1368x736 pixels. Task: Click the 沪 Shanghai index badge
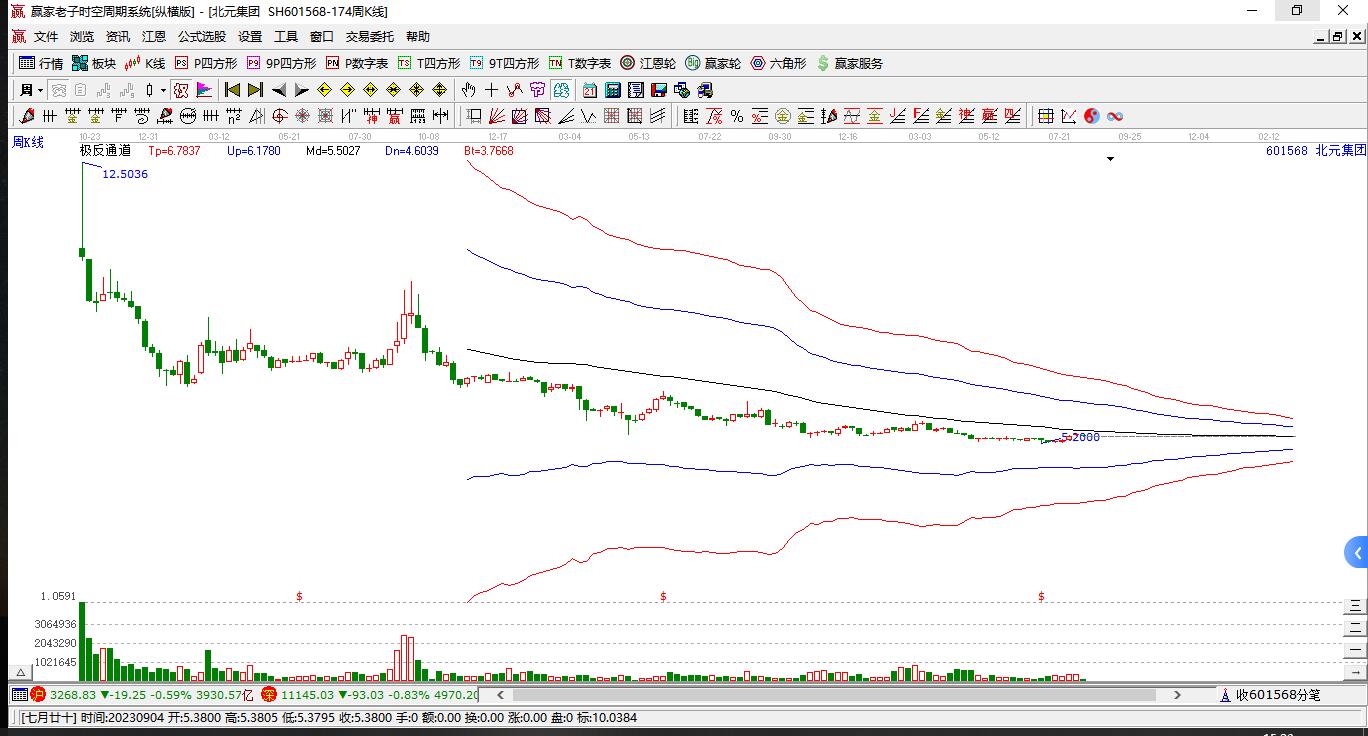click(x=38, y=695)
